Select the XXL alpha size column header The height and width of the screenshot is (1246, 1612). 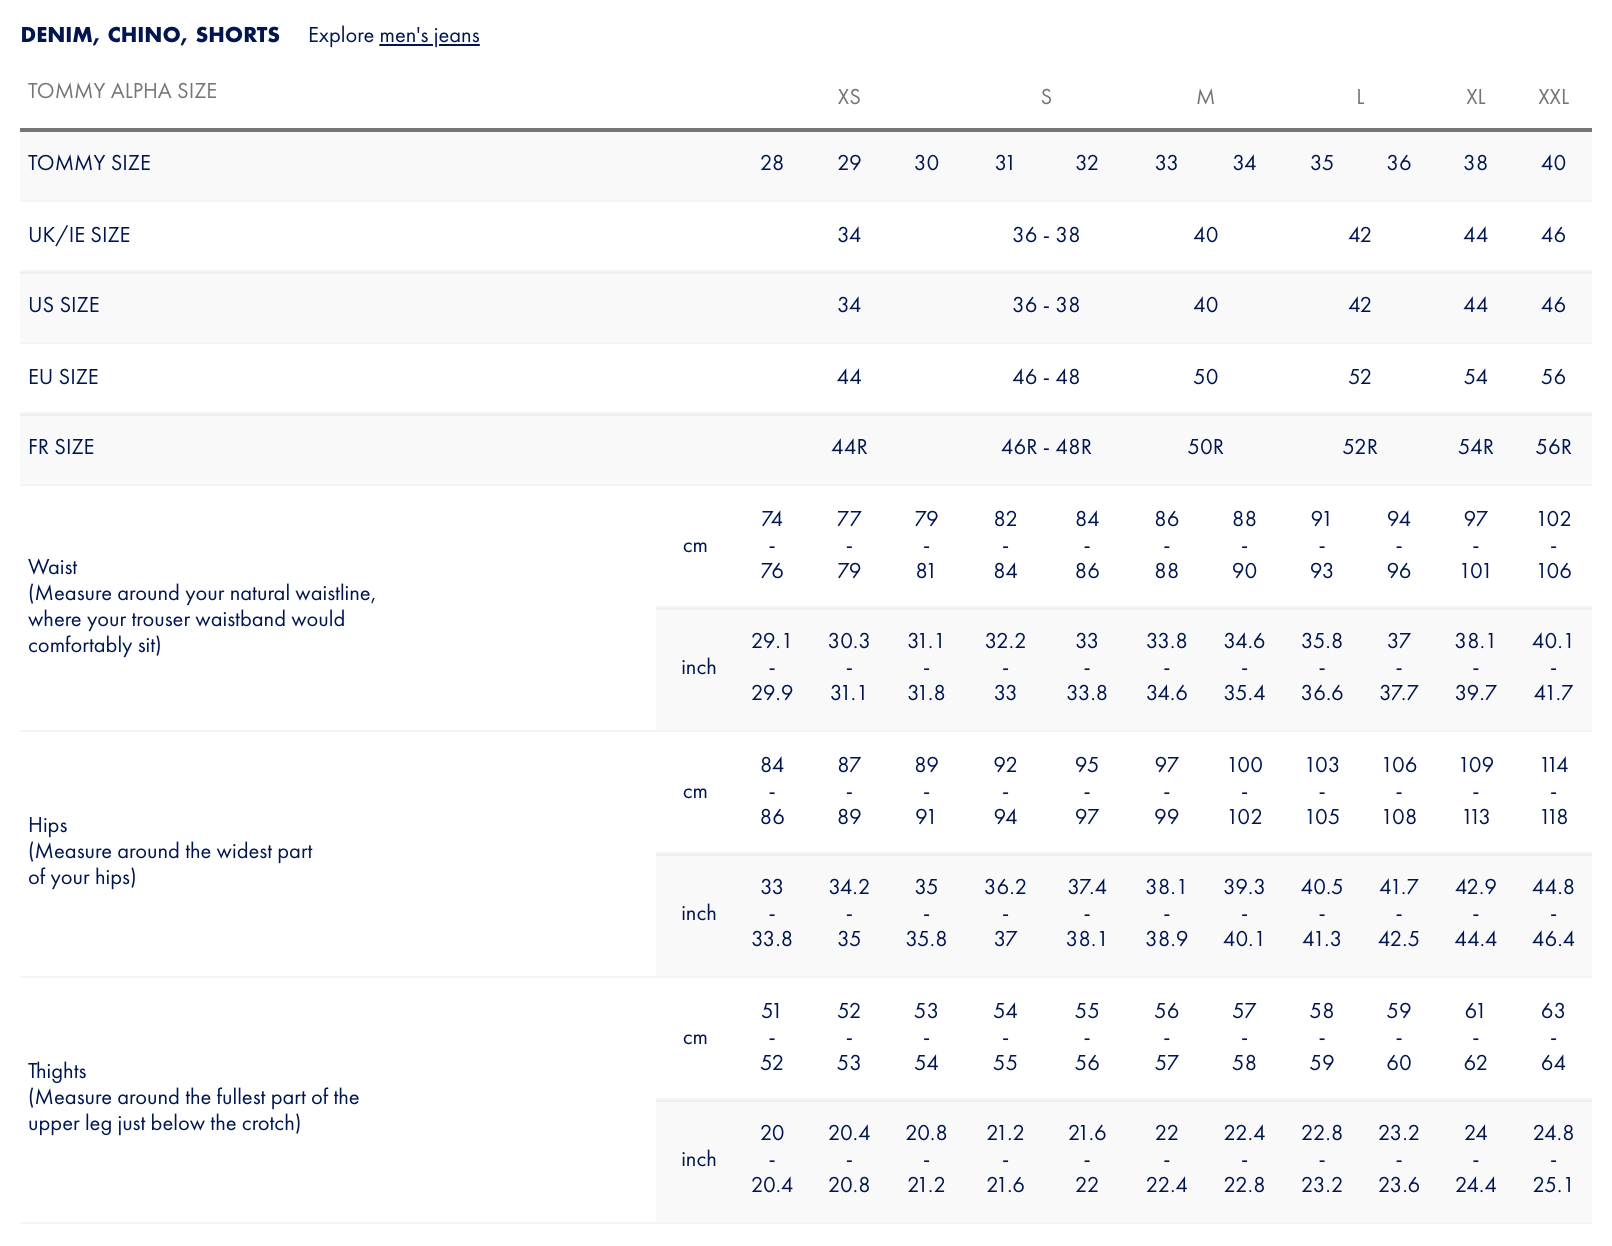[1553, 97]
